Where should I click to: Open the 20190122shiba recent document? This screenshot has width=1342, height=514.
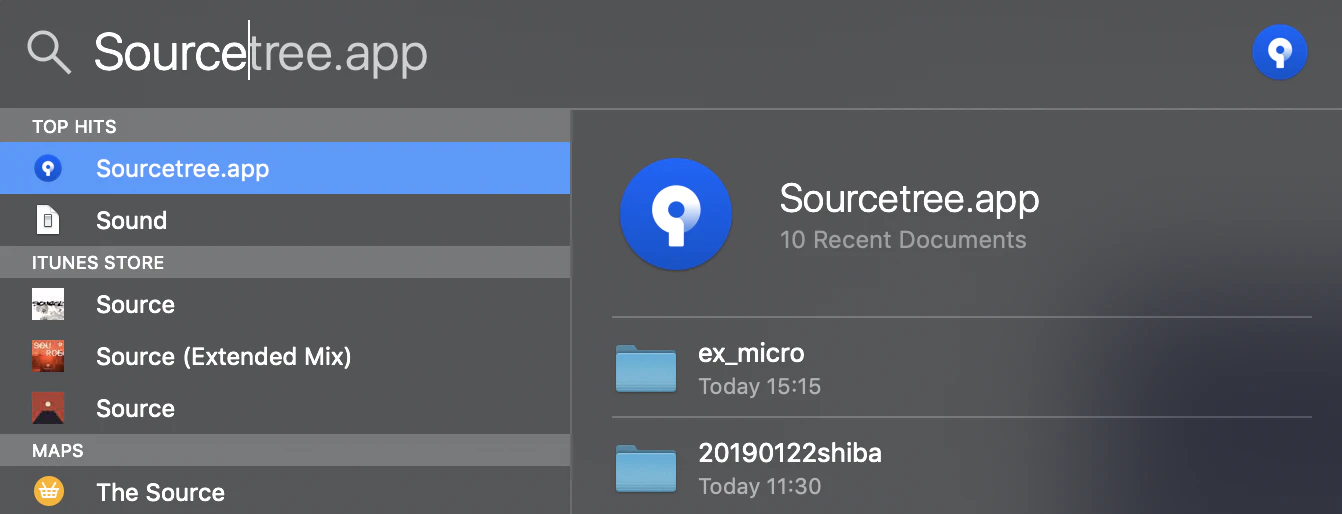point(961,466)
